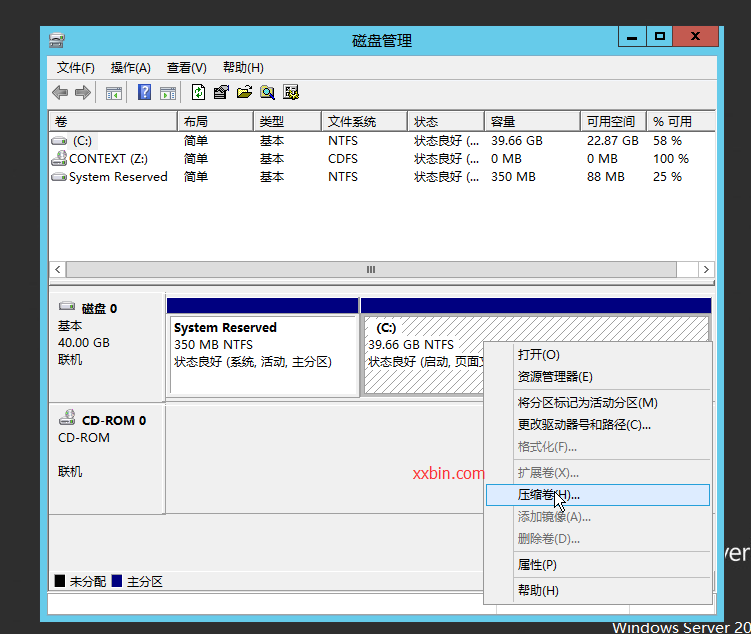
Task: Open Help via the question mark icon
Action: pos(144,92)
